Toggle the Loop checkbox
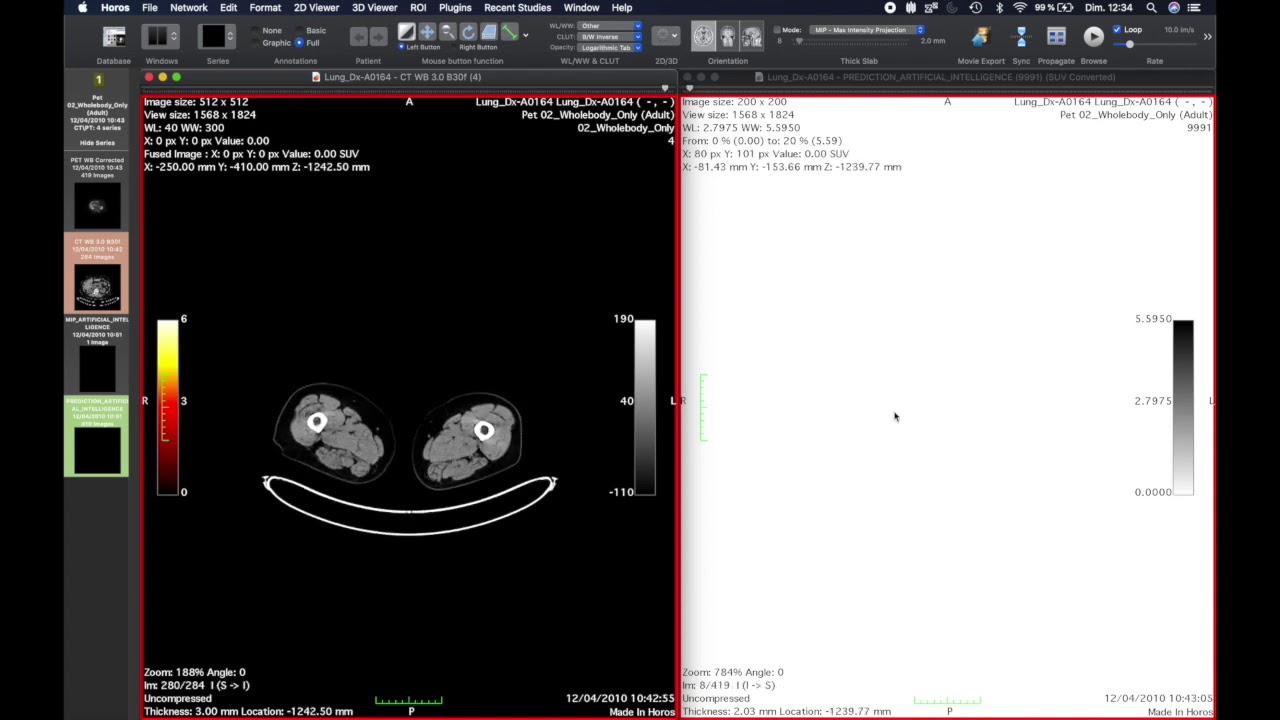 pos(1117,30)
